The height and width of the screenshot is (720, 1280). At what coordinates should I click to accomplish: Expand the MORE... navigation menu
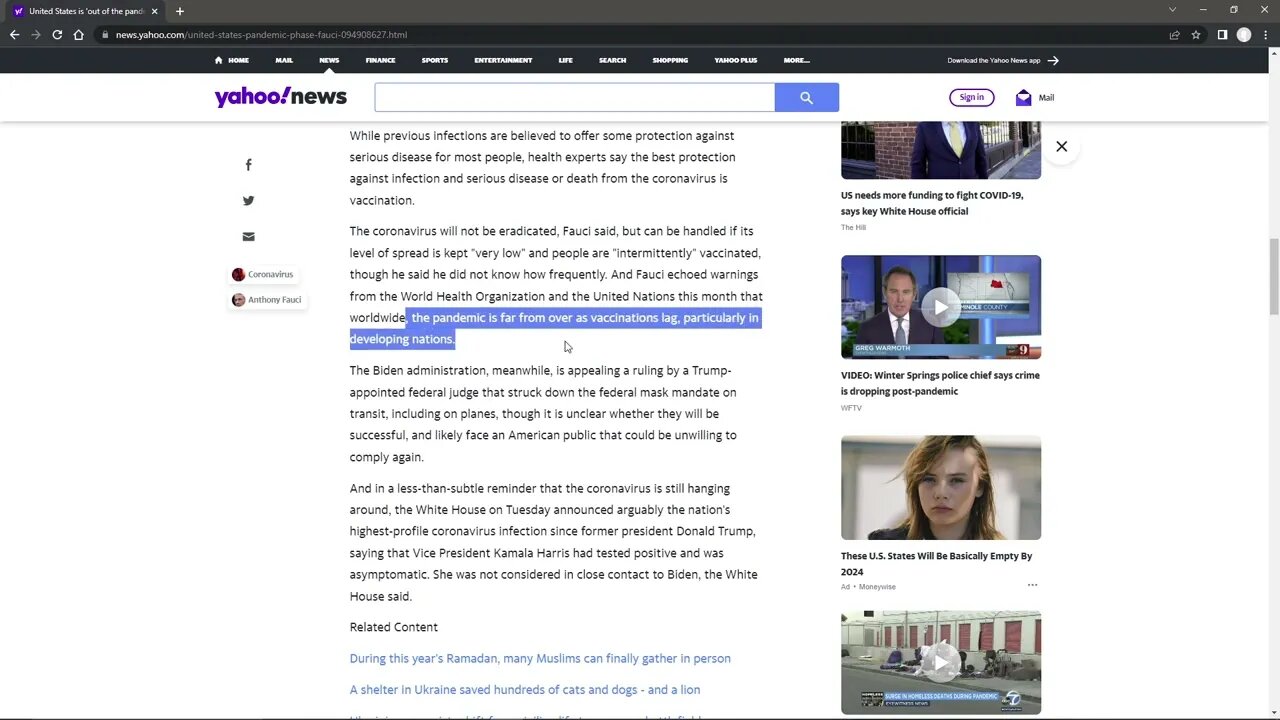click(797, 60)
